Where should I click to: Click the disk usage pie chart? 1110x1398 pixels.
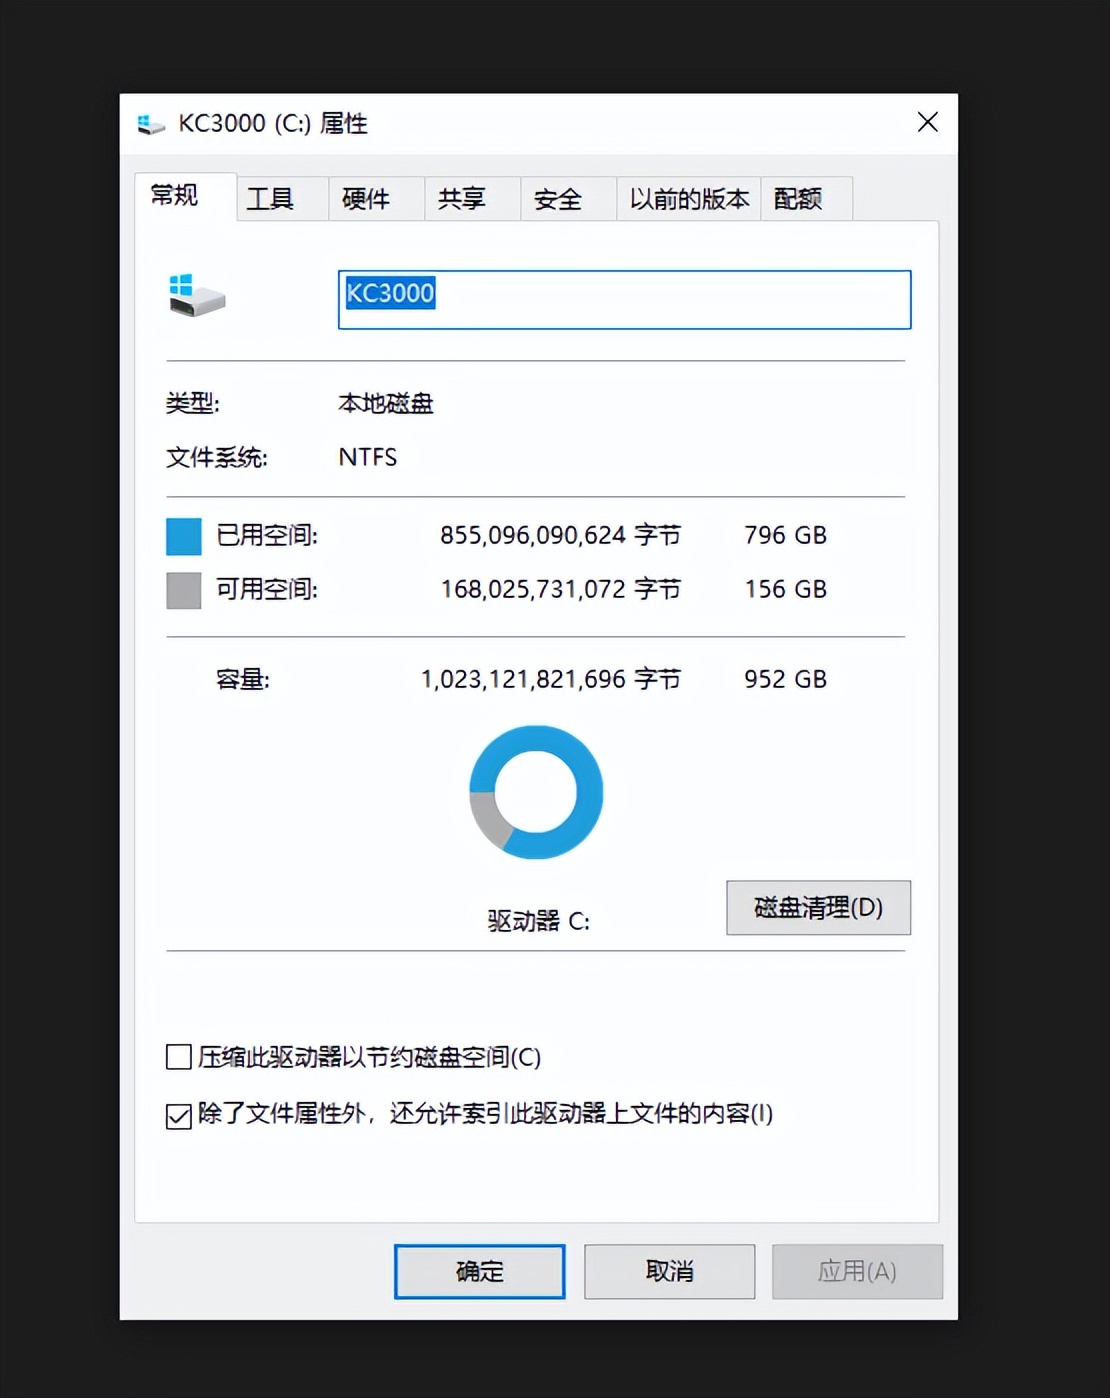[x=536, y=793]
